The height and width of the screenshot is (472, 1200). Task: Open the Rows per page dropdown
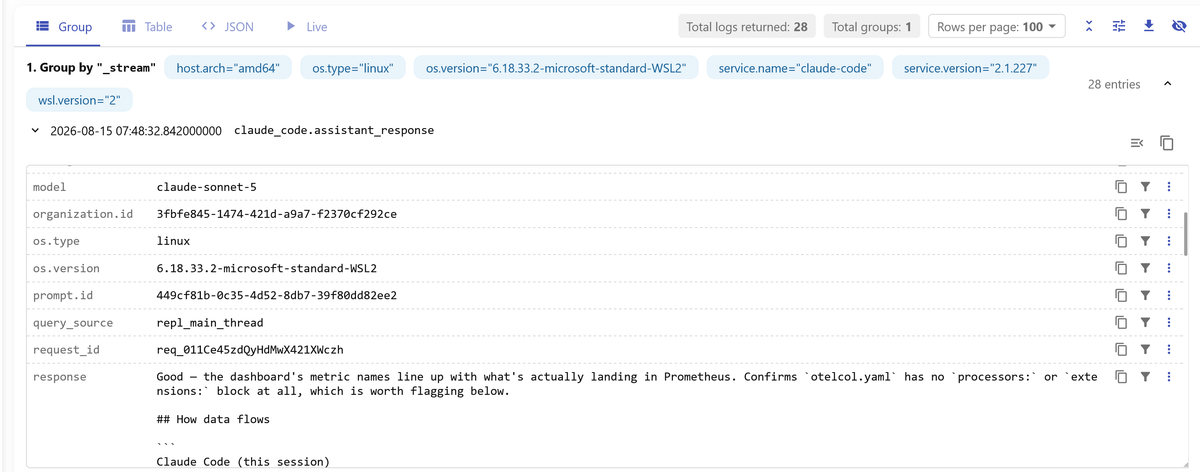click(x=996, y=27)
